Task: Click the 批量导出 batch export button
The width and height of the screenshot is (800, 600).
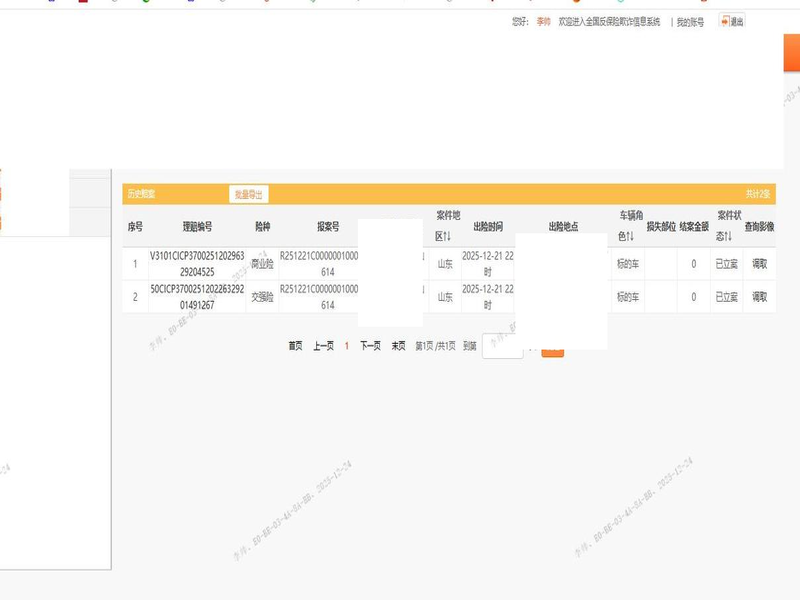Action: tap(248, 194)
